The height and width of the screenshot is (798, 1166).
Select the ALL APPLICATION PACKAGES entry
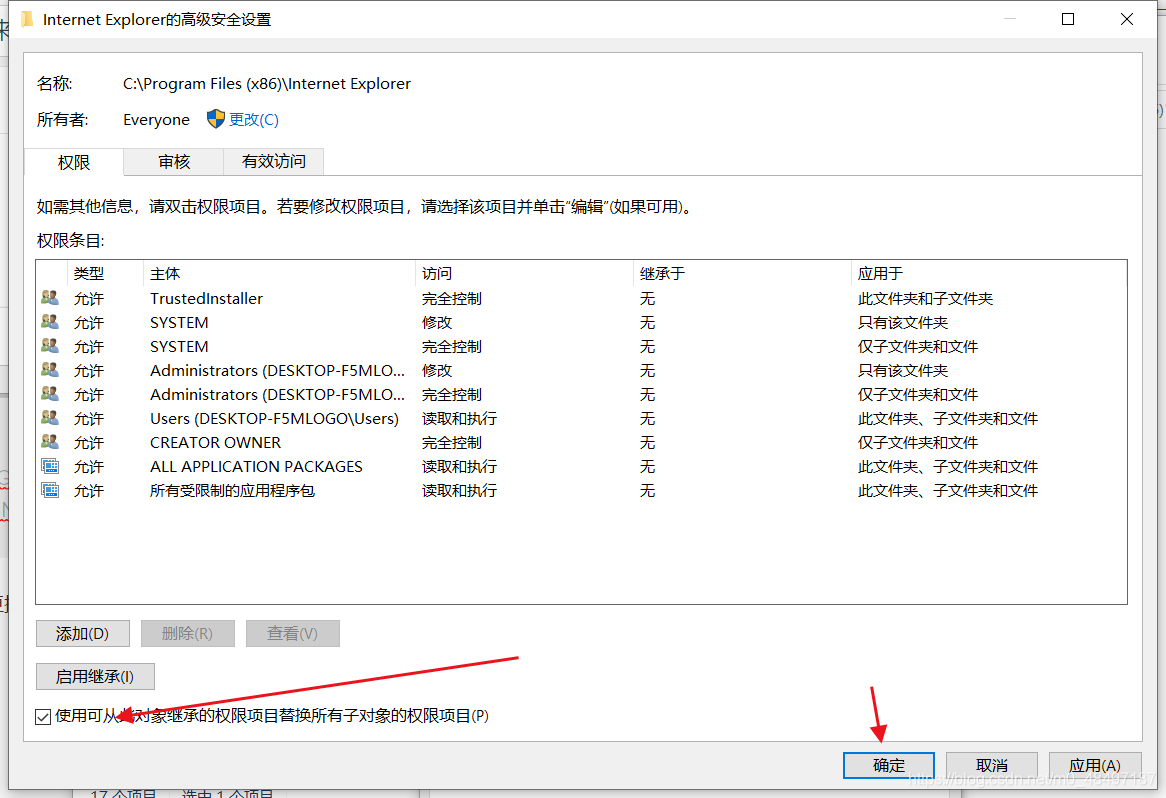click(x=257, y=466)
